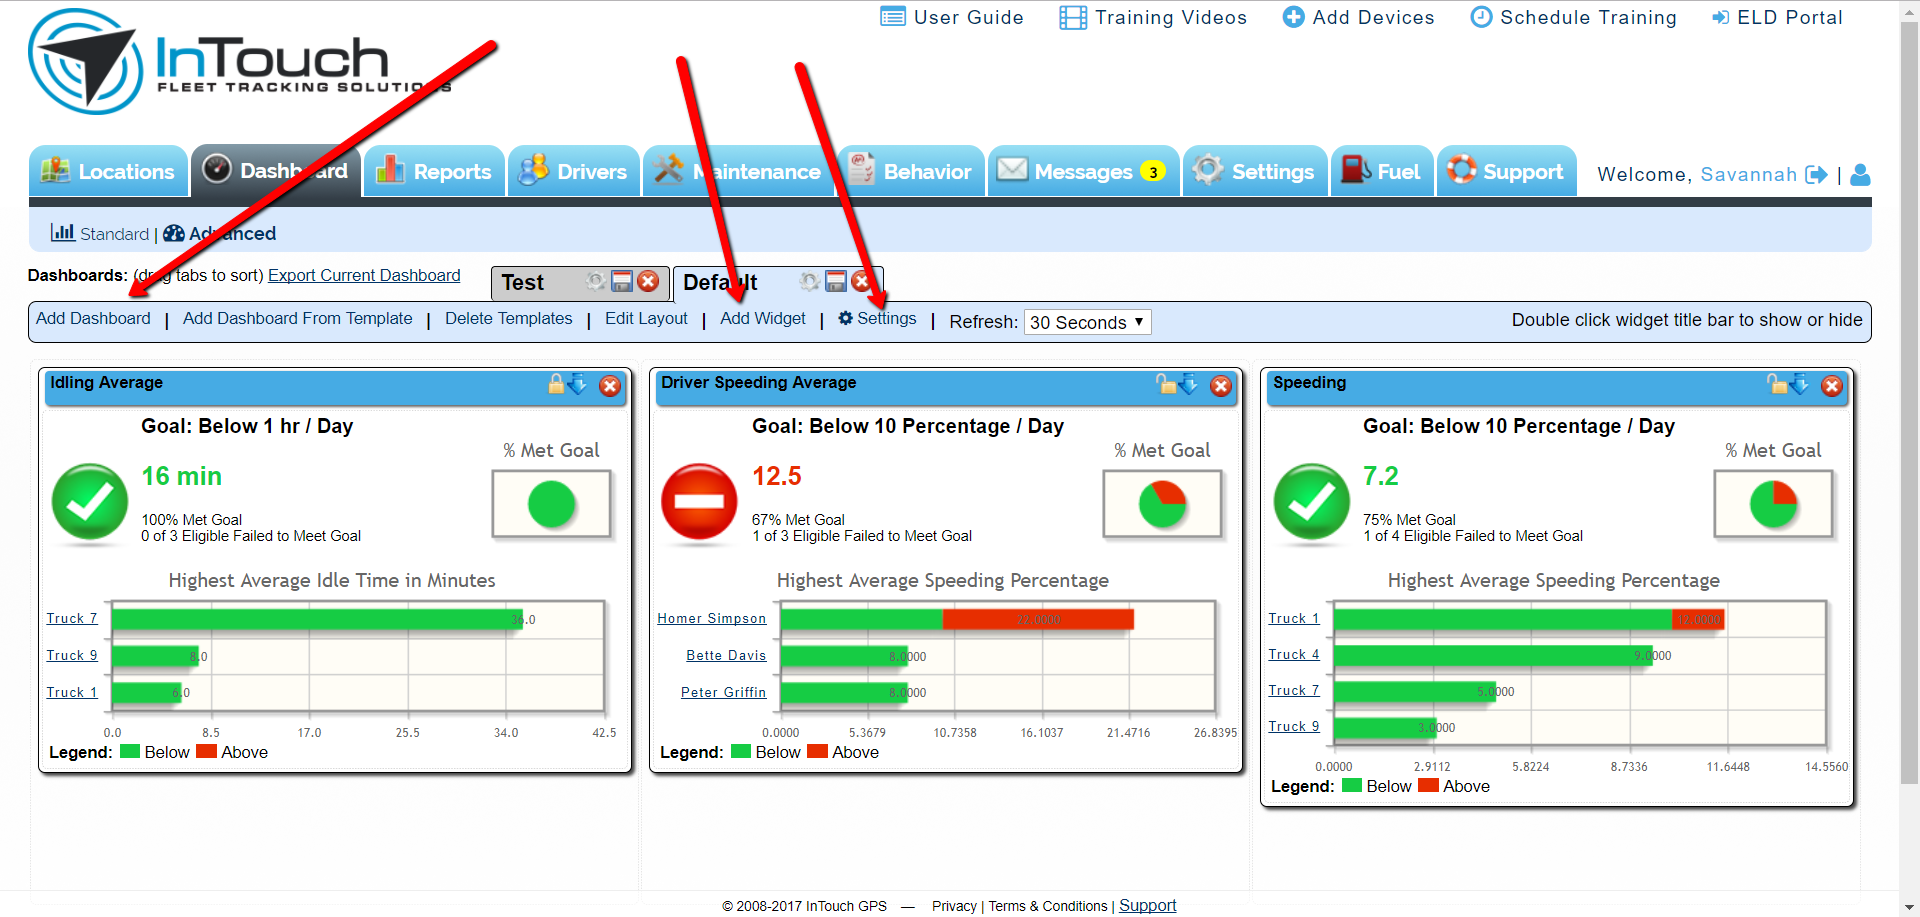Click the User Guide icon
The width and height of the screenshot is (1920, 917).
893,17
